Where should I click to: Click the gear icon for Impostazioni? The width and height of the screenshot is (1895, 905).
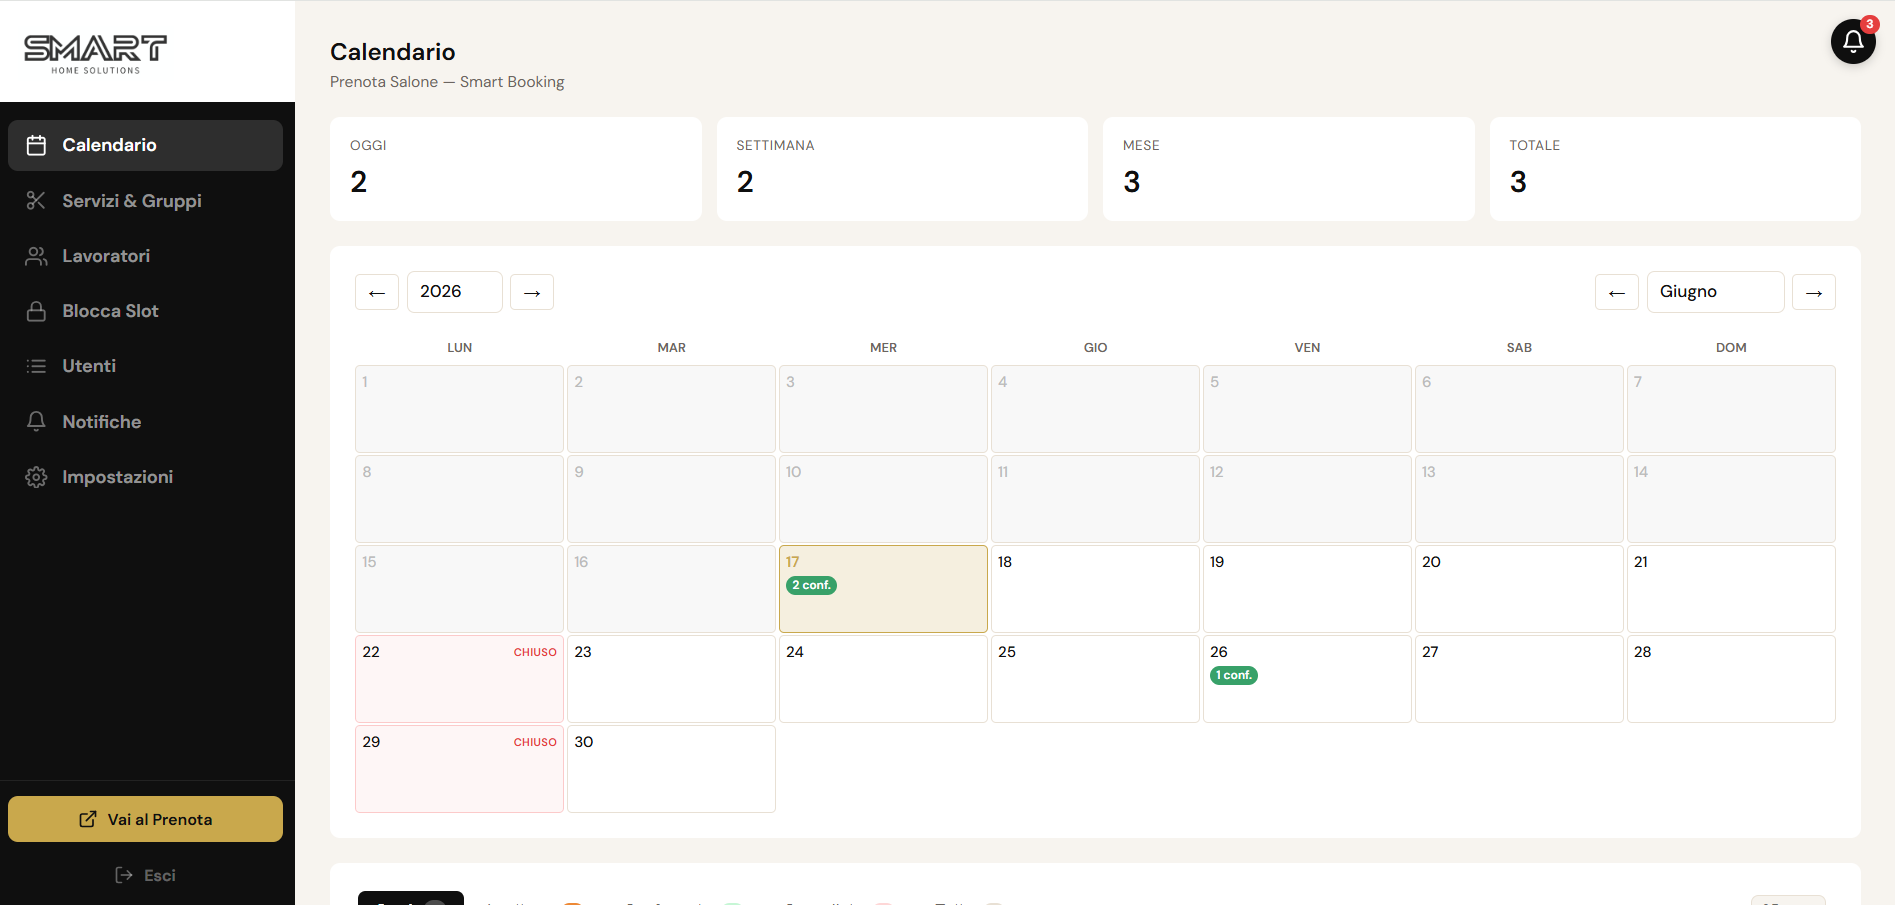pos(36,477)
